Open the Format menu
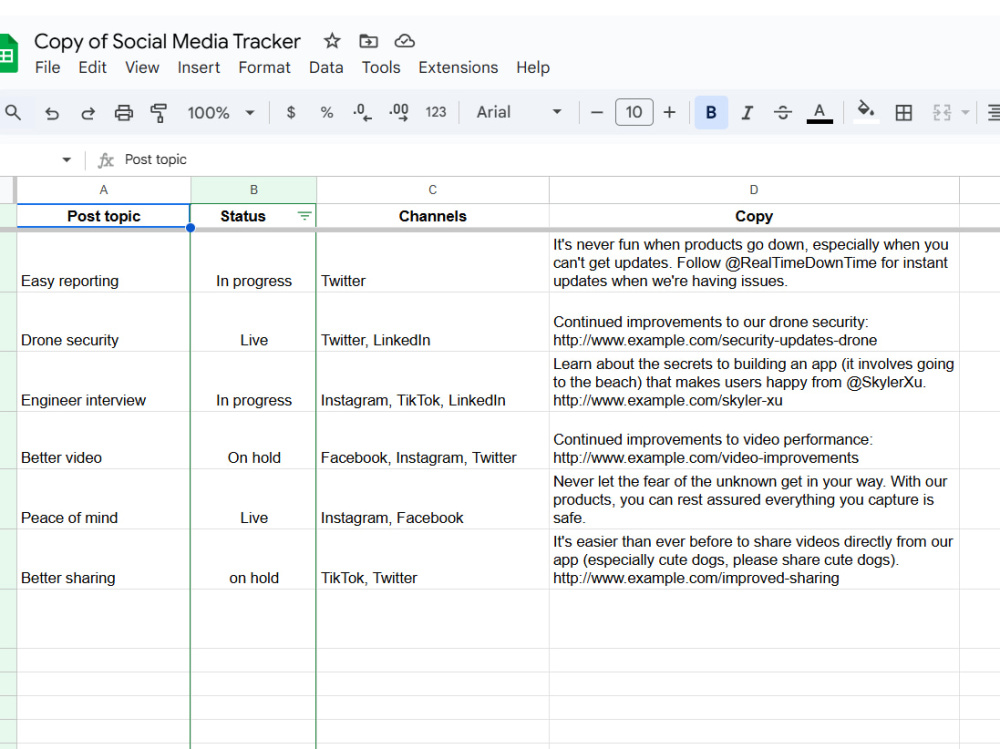 pyautogui.click(x=264, y=68)
